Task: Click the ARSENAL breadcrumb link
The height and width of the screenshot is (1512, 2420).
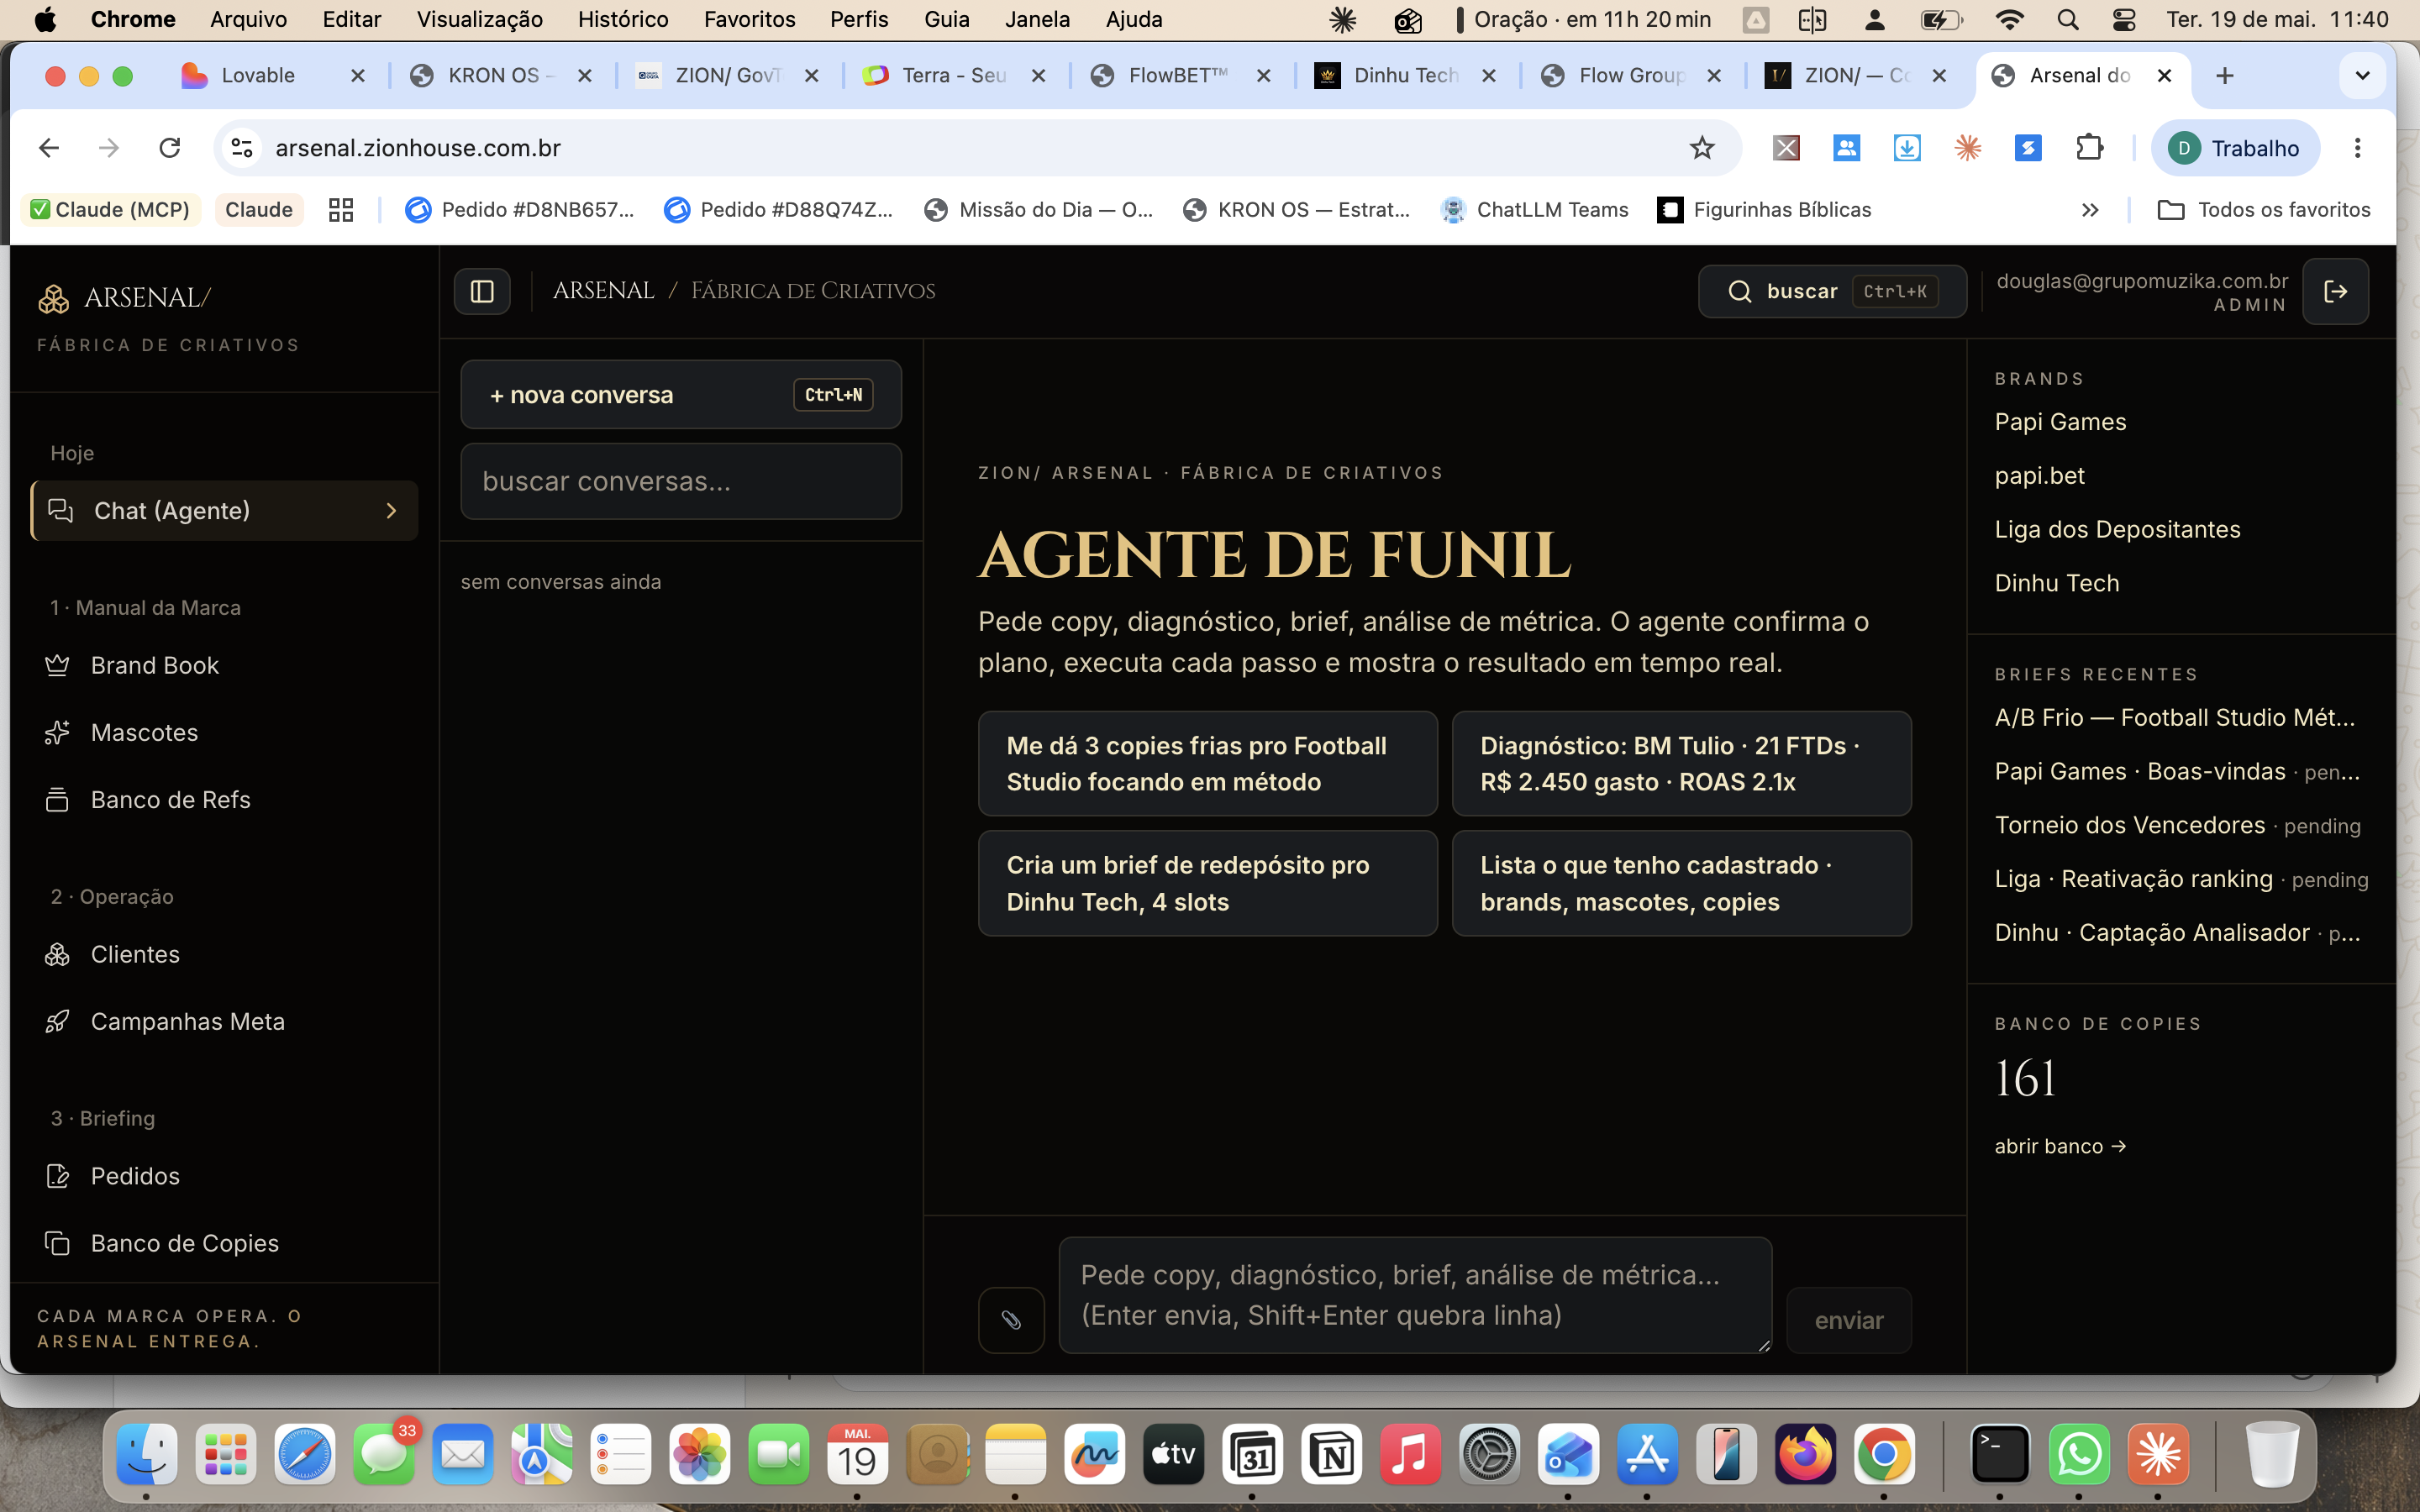Action: click(603, 291)
